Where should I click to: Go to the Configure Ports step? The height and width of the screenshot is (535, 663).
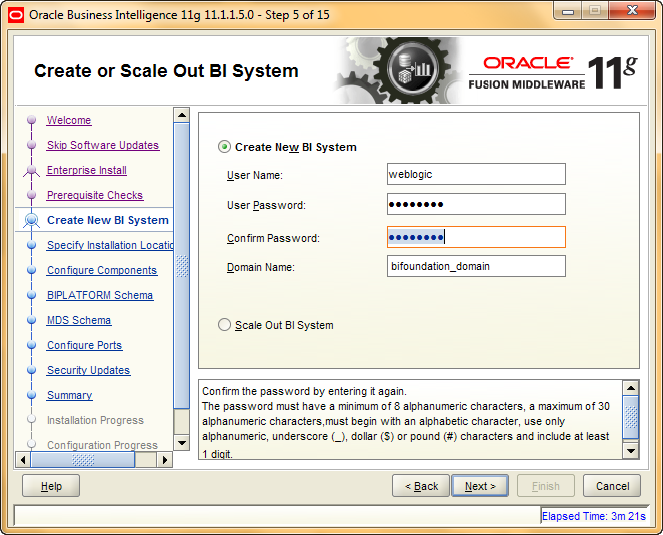(x=85, y=345)
